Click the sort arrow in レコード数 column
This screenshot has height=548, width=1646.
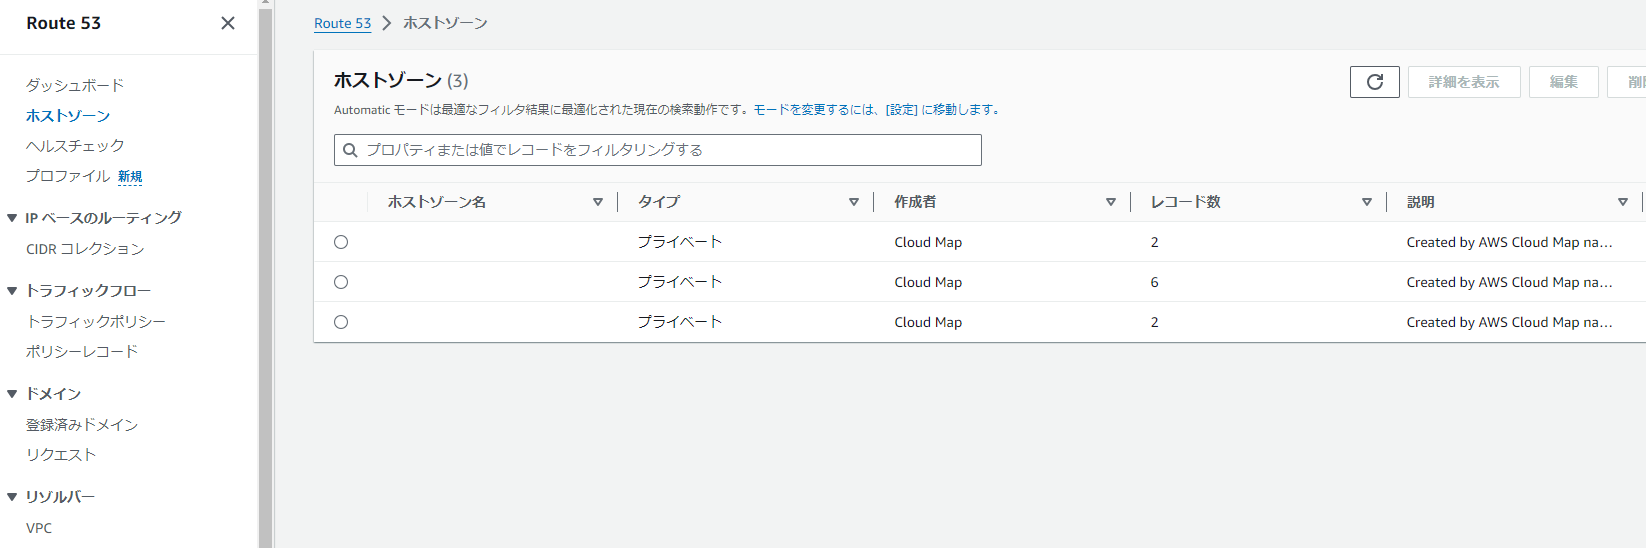(1366, 202)
